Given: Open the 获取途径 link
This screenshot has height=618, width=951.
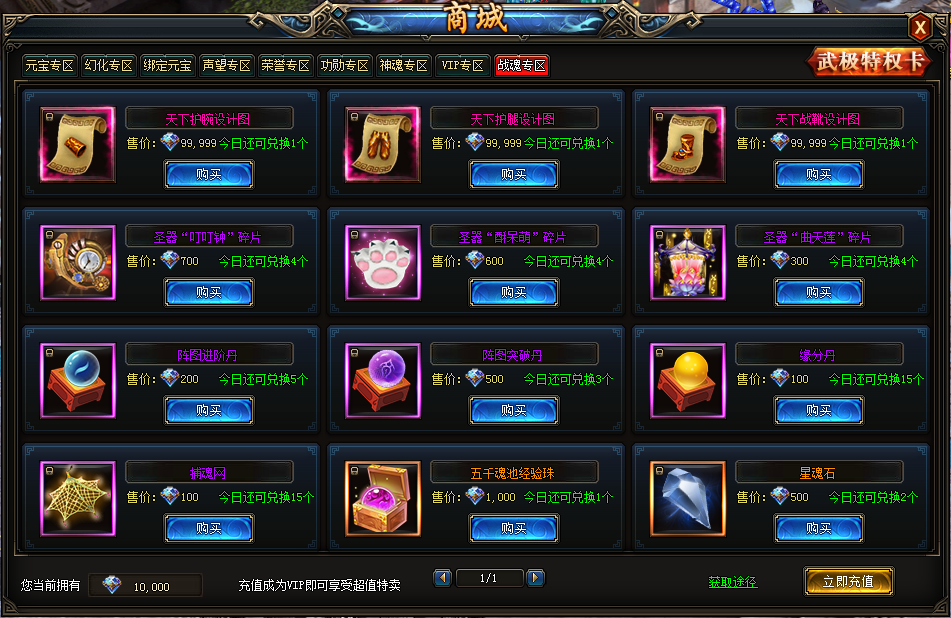Looking at the screenshot, I should pyautogui.click(x=733, y=582).
